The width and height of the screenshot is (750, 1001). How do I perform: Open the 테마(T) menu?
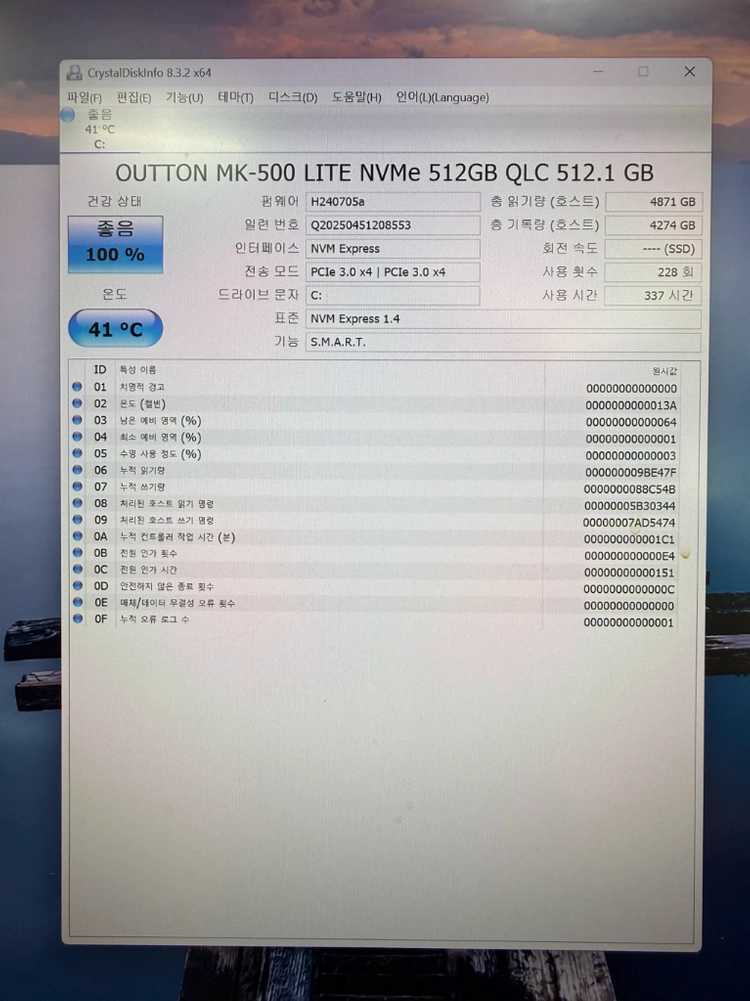pos(236,98)
